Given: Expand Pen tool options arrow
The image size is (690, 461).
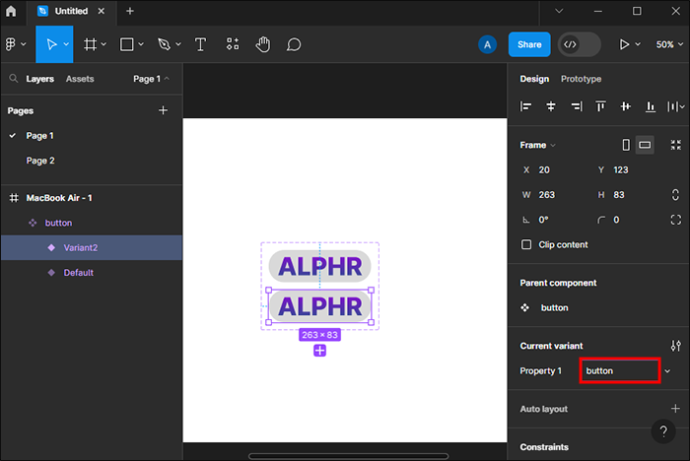Looking at the screenshot, I should click(178, 44).
